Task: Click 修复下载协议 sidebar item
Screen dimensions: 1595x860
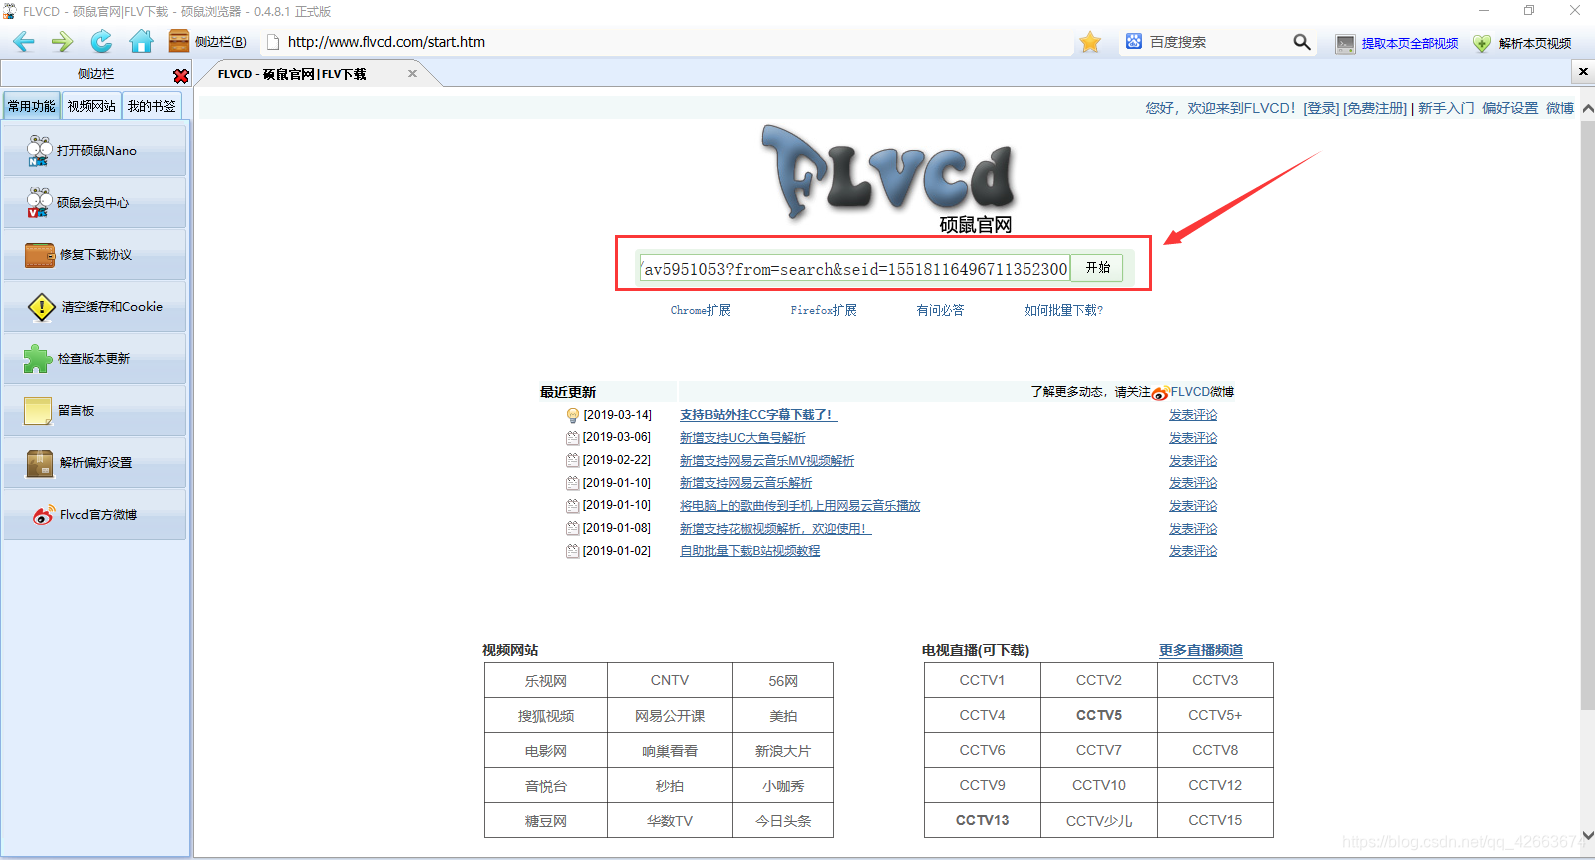Action: pyautogui.click(x=95, y=255)
